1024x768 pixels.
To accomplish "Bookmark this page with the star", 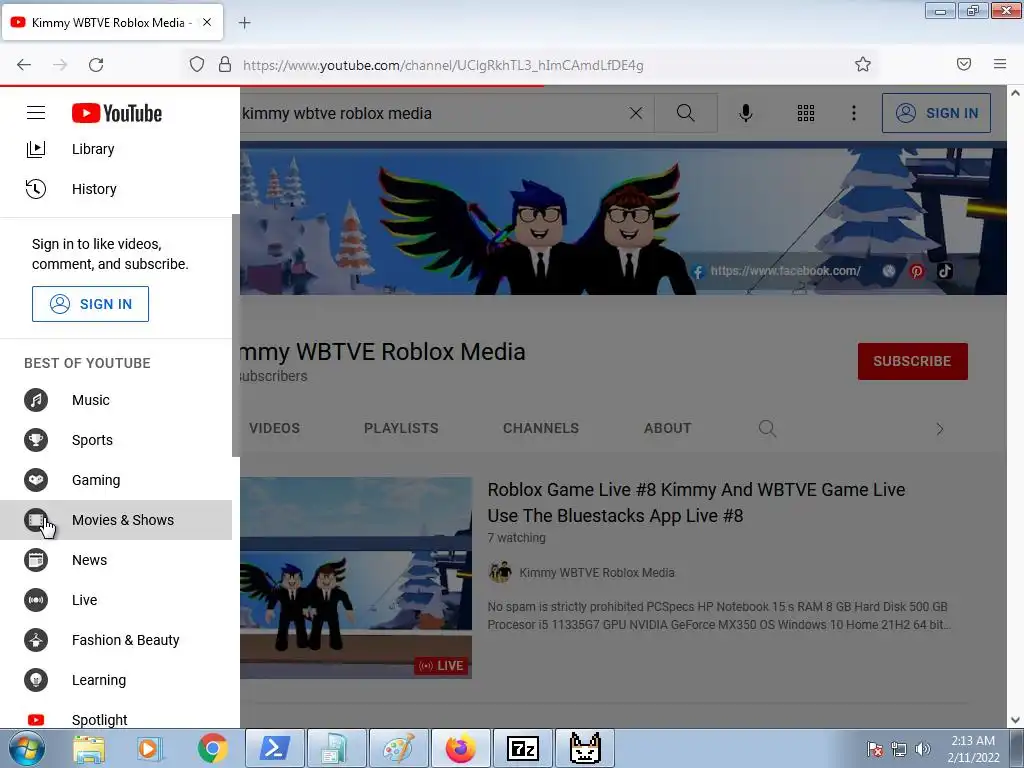I will [x=863, y=64].
